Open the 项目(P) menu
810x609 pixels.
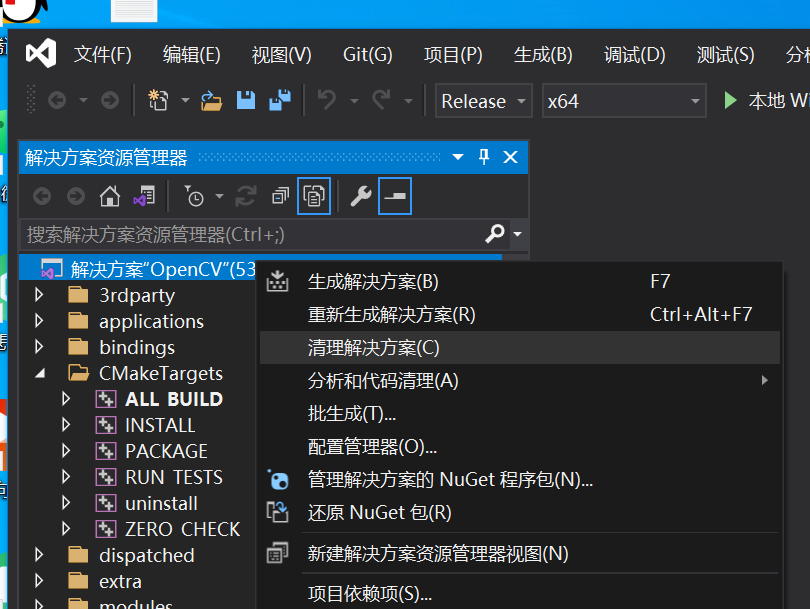[x=453, y=54]
